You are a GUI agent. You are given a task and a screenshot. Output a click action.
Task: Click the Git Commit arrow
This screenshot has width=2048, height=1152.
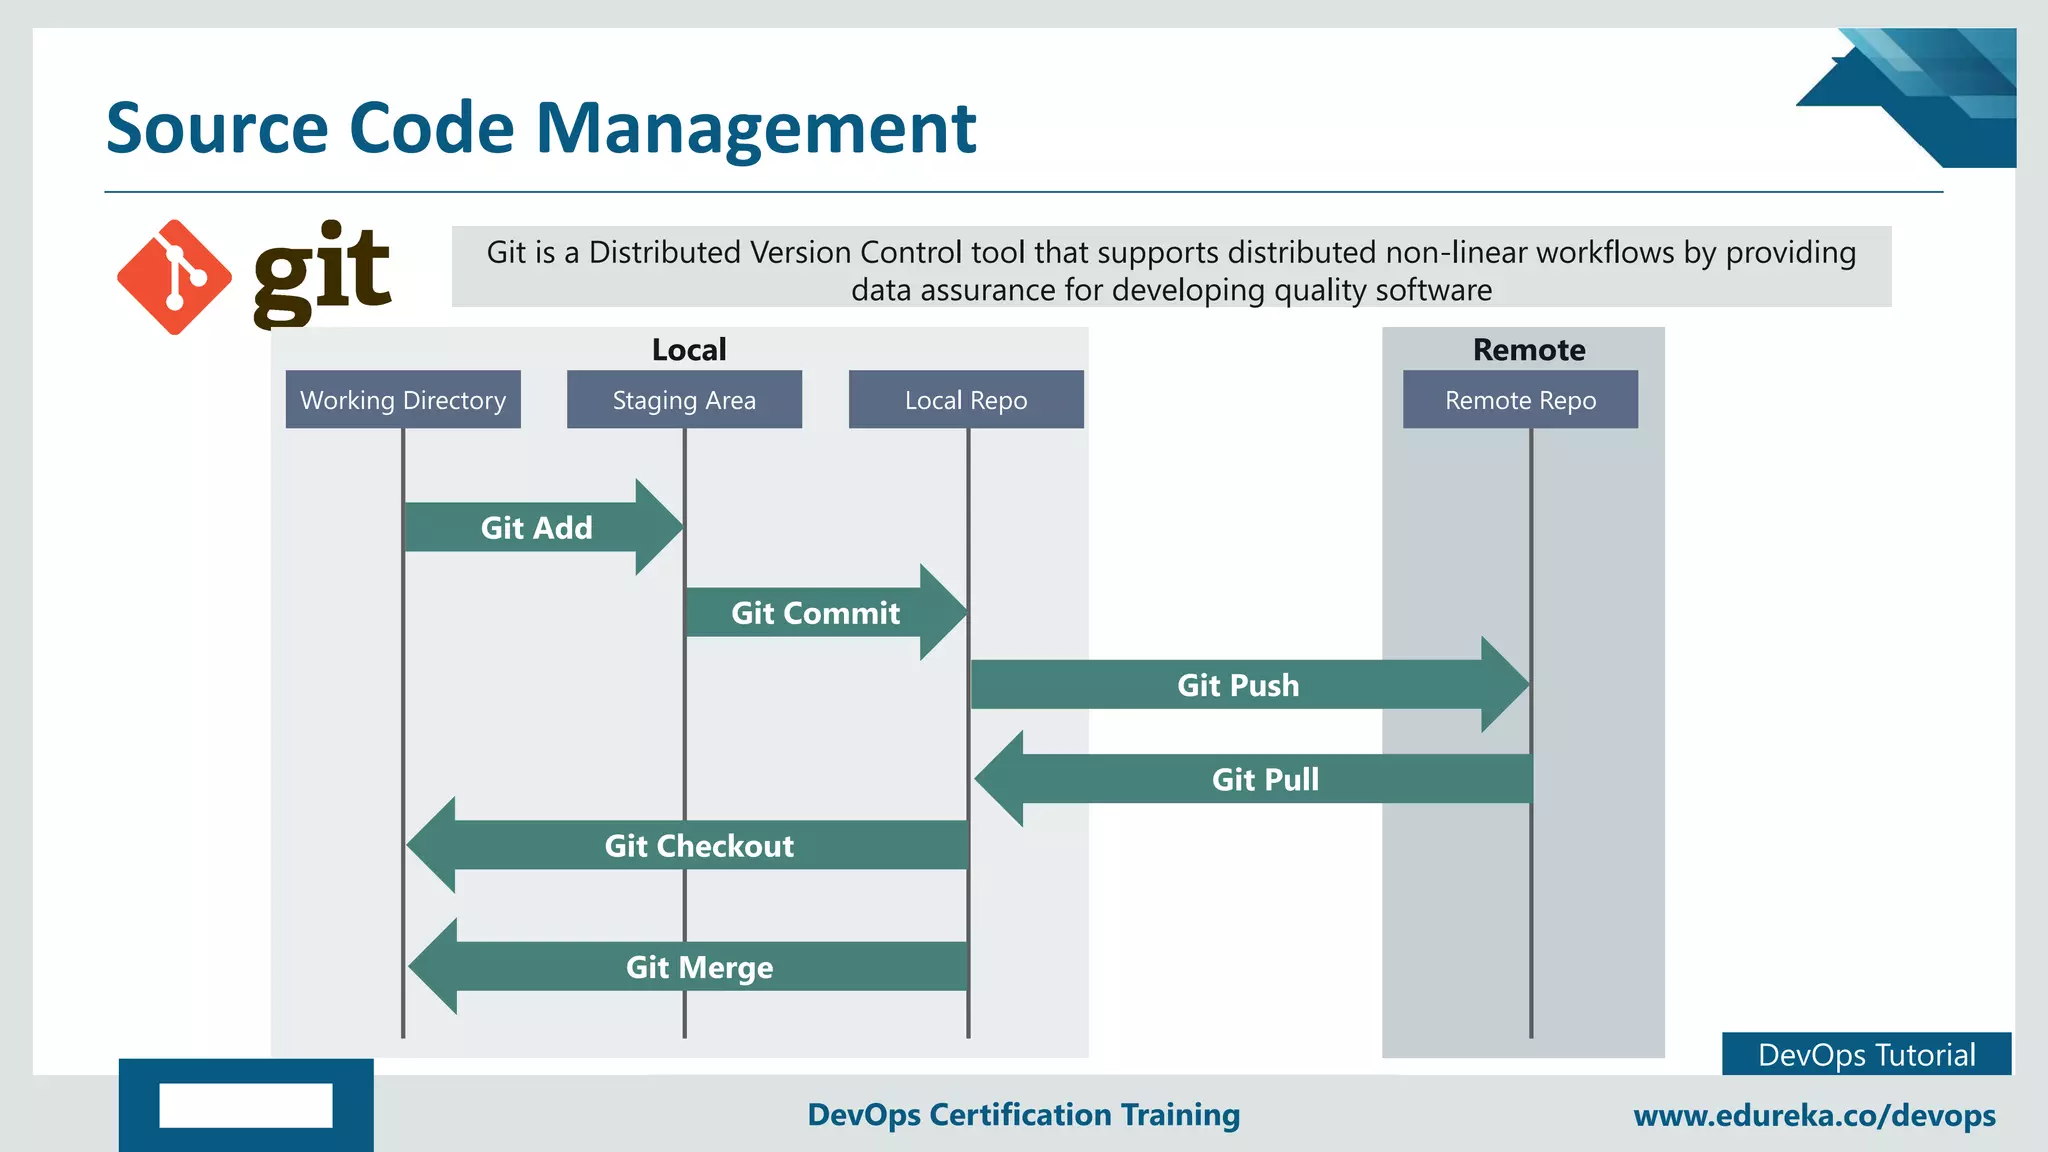816,612
